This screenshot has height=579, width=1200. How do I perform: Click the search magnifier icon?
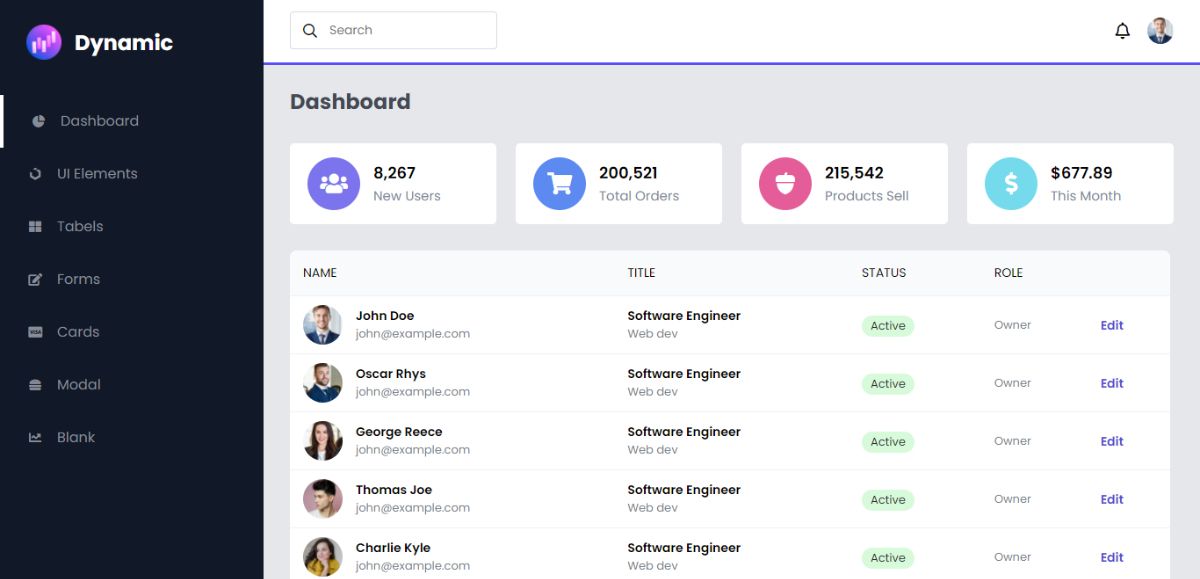tap(310, 30)
